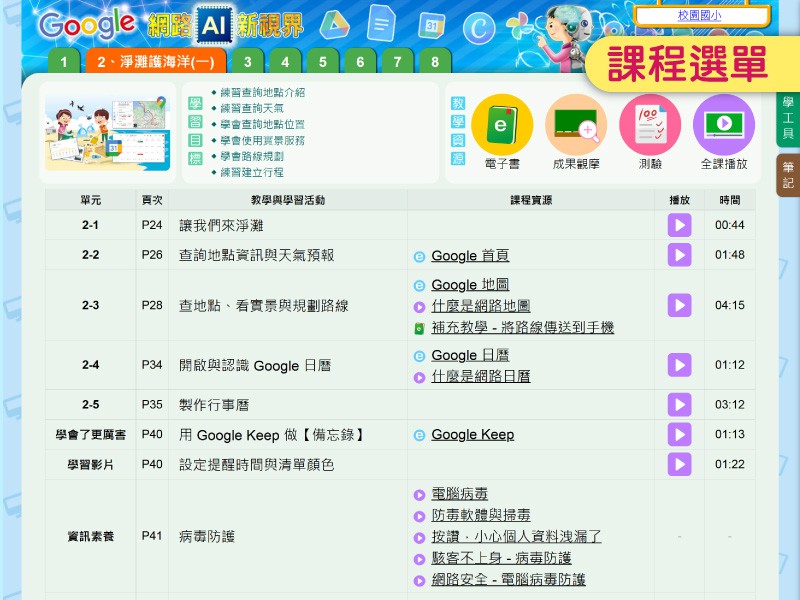This screenshot has height=600, width=800.
Task: Open the Google 地圖 resource link
Action: [469, 285]
